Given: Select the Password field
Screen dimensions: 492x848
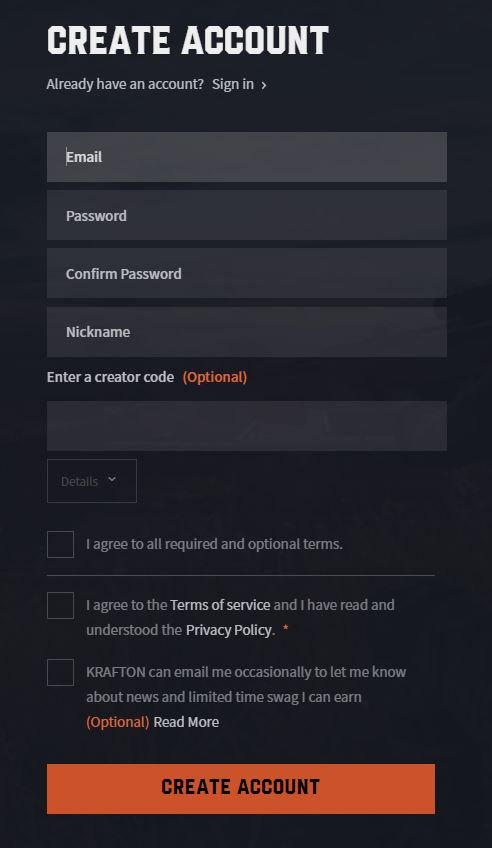Looking at the screenshot, I should tap(247, 215).
